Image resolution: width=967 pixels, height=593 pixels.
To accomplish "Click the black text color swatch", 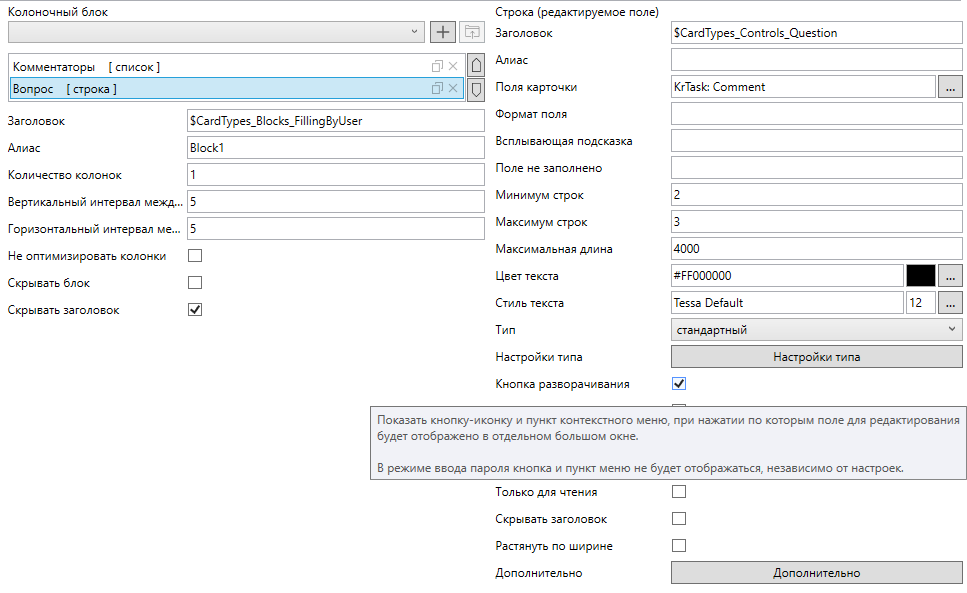I will (x=921, y=276).
